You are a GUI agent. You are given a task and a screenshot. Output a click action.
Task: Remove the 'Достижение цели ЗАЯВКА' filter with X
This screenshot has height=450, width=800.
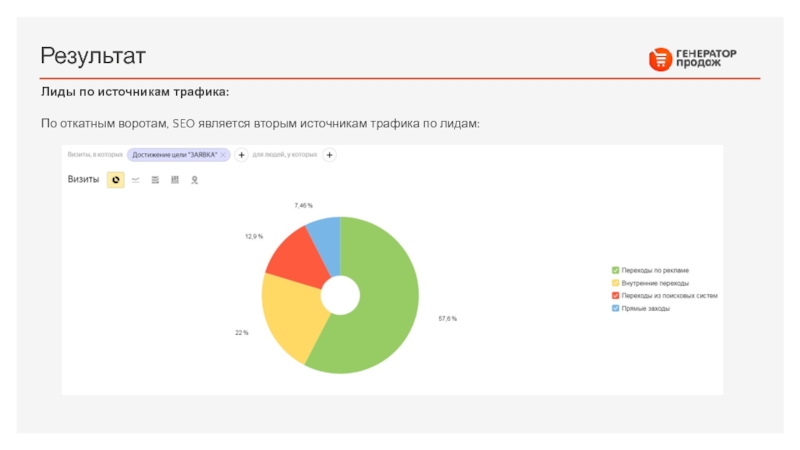(x=223, y=155)
